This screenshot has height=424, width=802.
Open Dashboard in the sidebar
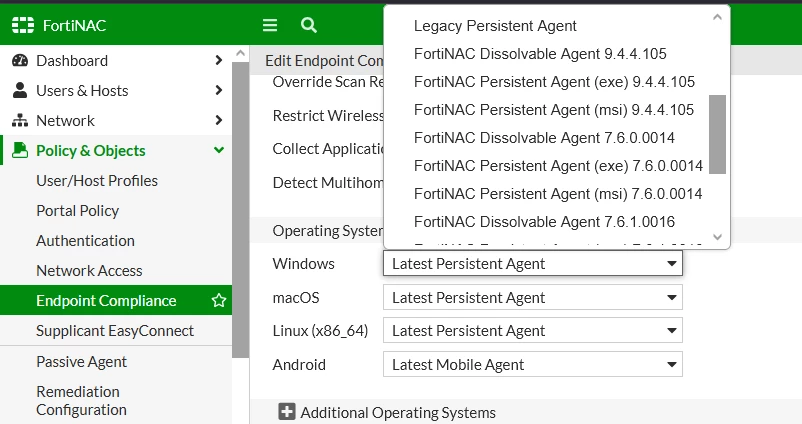point(72,60)
